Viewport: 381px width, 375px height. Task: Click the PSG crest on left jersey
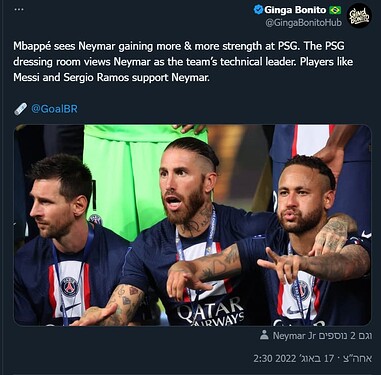click(x=69, y=287)
